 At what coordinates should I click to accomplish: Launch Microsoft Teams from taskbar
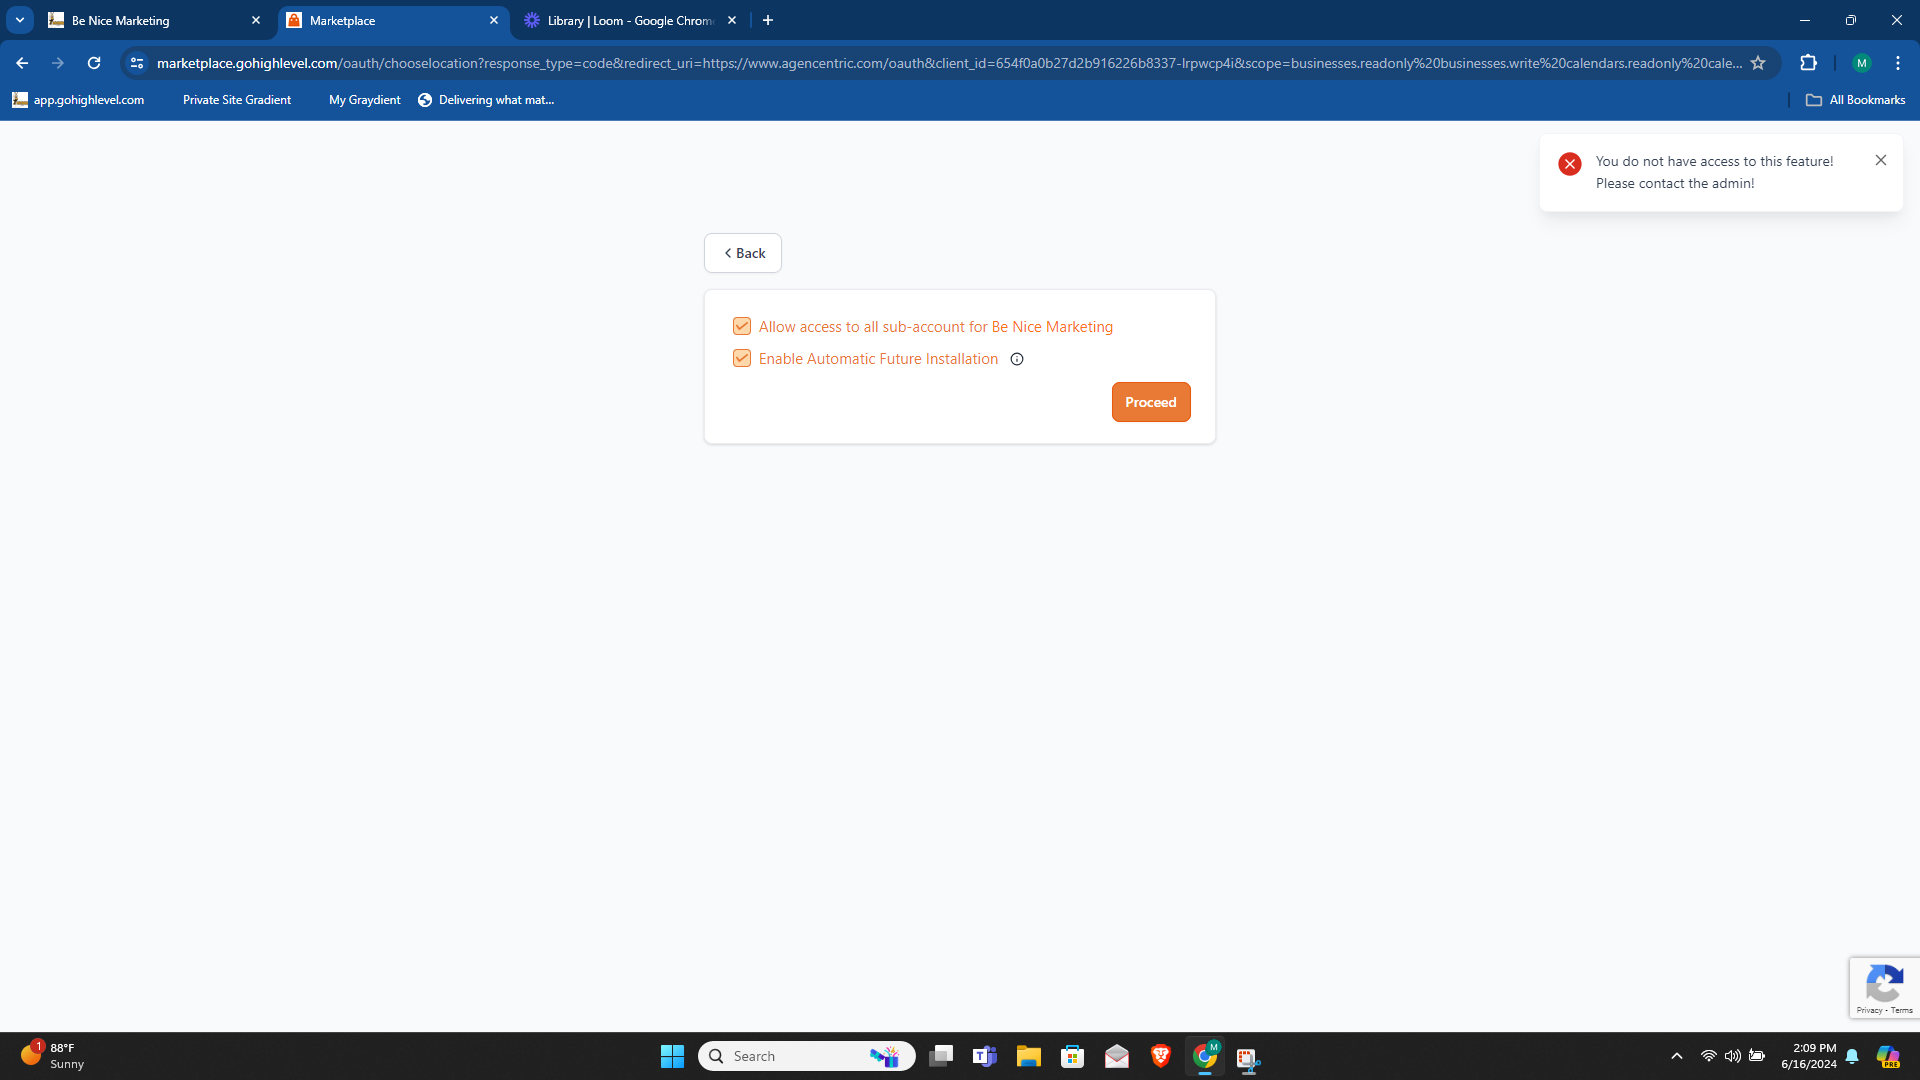[985, 1056]
